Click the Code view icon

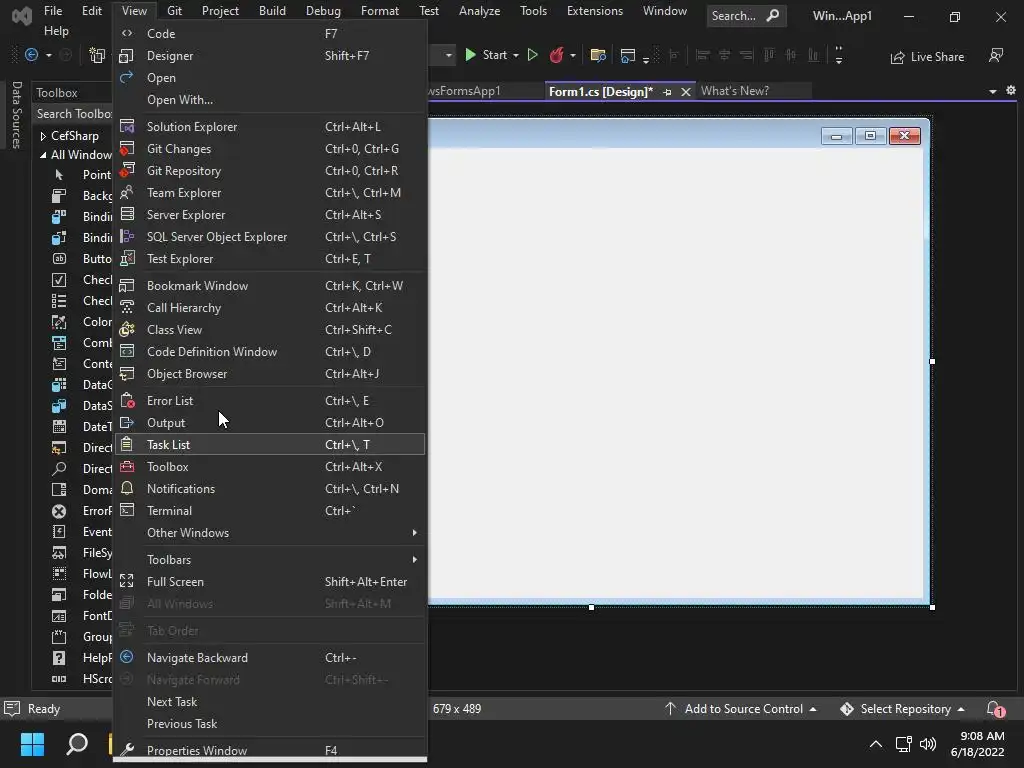coord(127,33)
